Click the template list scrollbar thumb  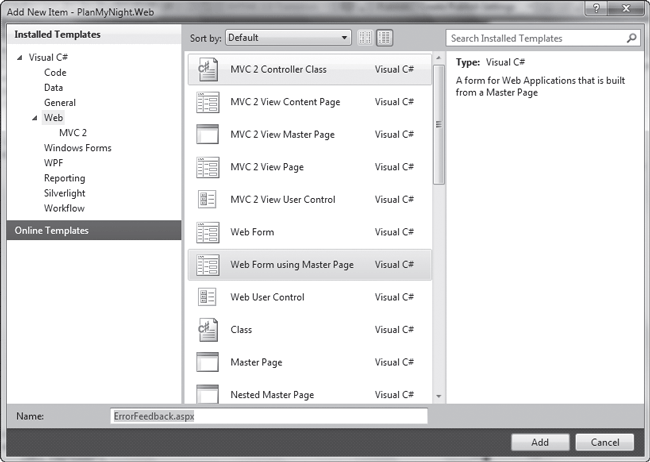click(x=439, y=124)
